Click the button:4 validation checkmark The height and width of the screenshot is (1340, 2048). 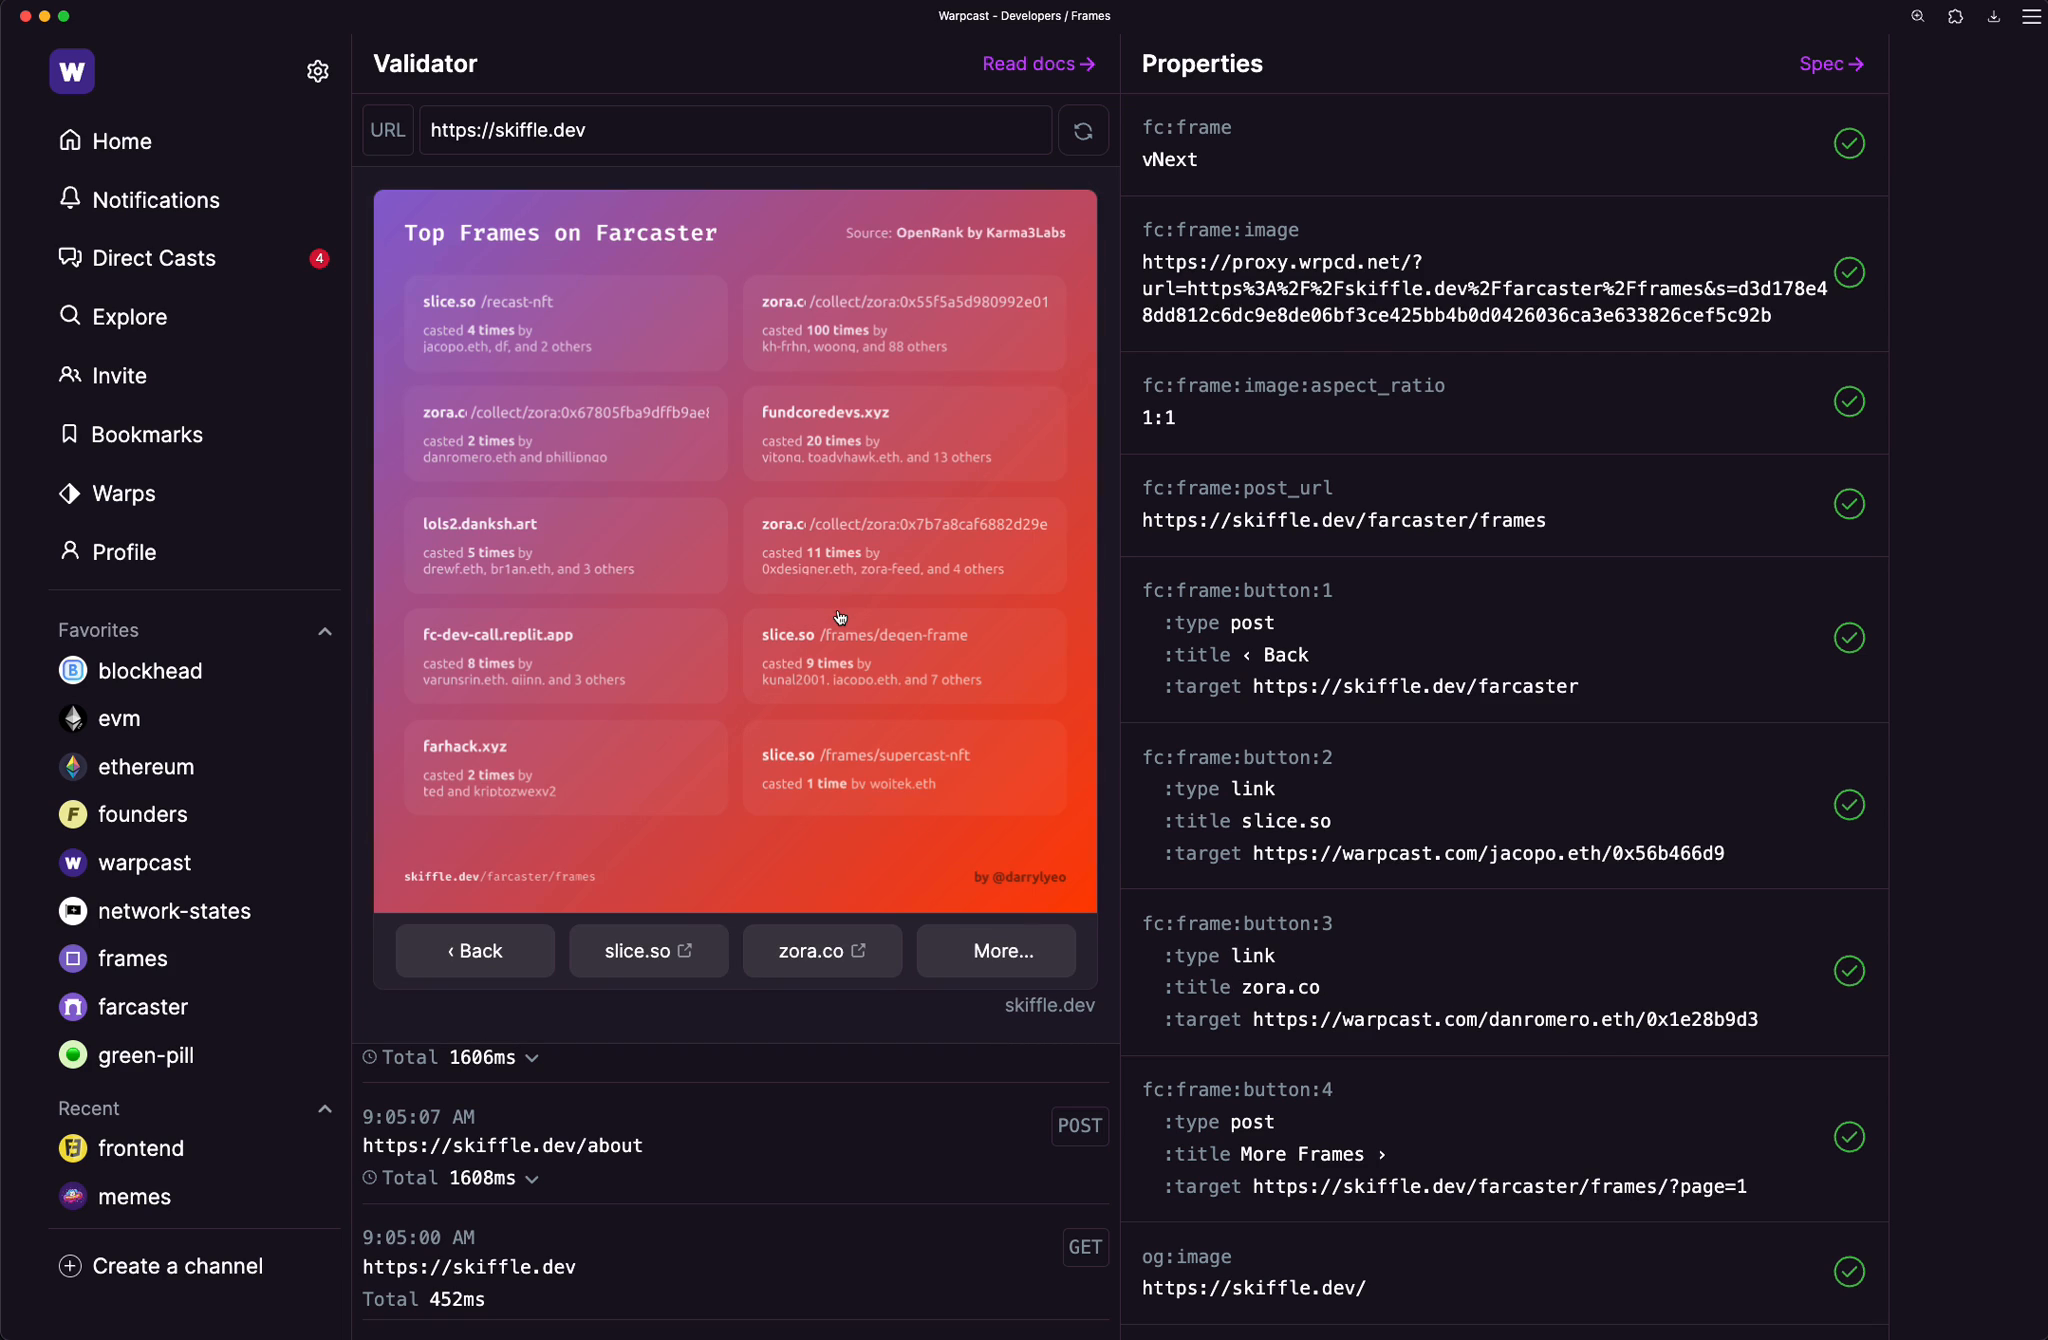pos(1849,1137)
